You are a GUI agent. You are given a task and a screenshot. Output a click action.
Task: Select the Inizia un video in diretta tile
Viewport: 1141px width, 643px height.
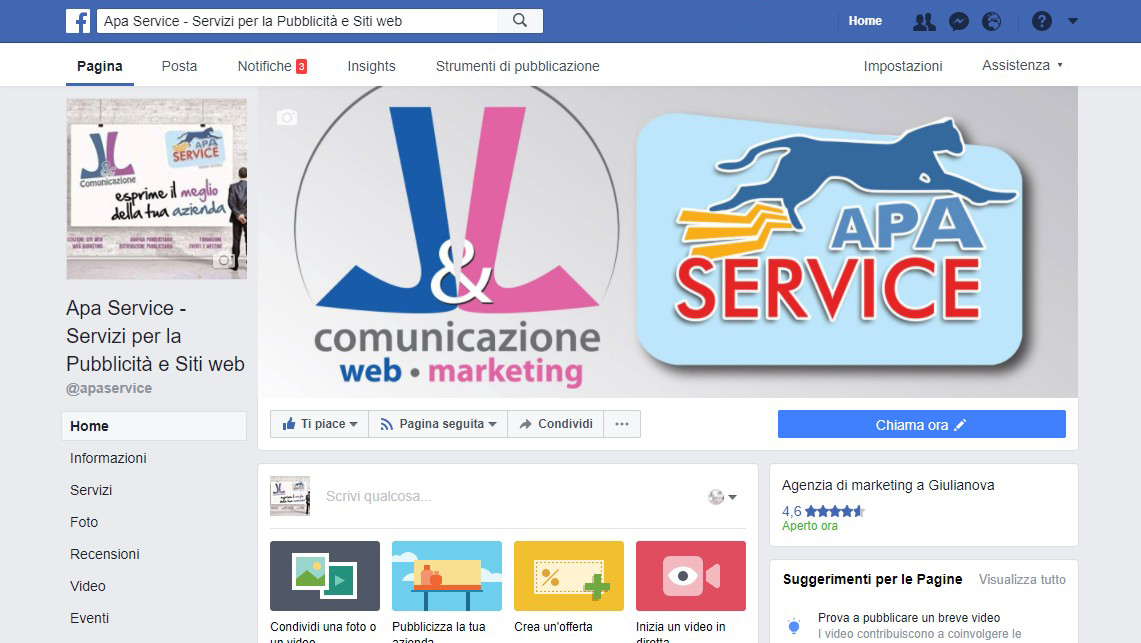691,591
